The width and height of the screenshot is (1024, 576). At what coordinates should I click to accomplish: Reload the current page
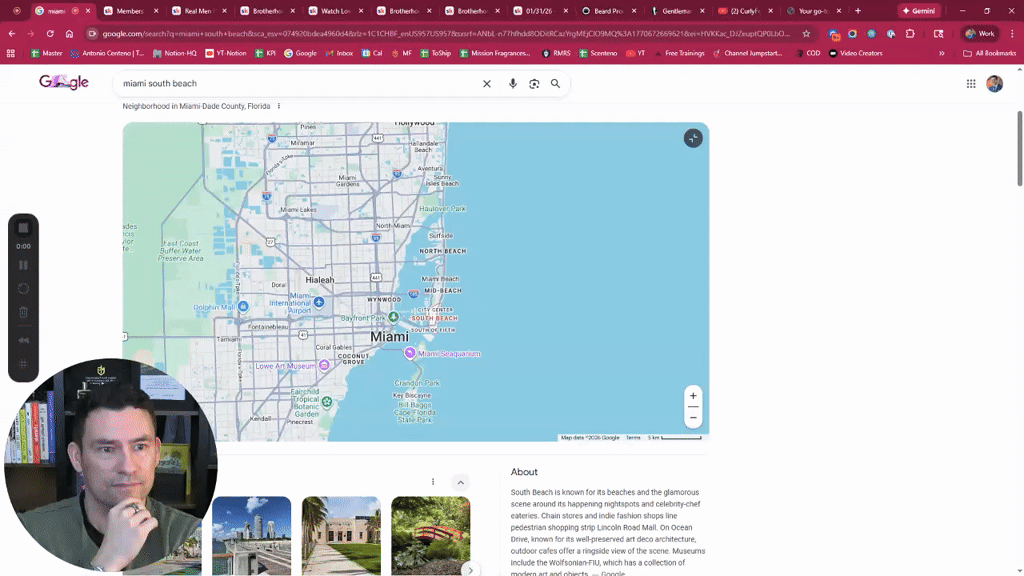tap(50, 33)
